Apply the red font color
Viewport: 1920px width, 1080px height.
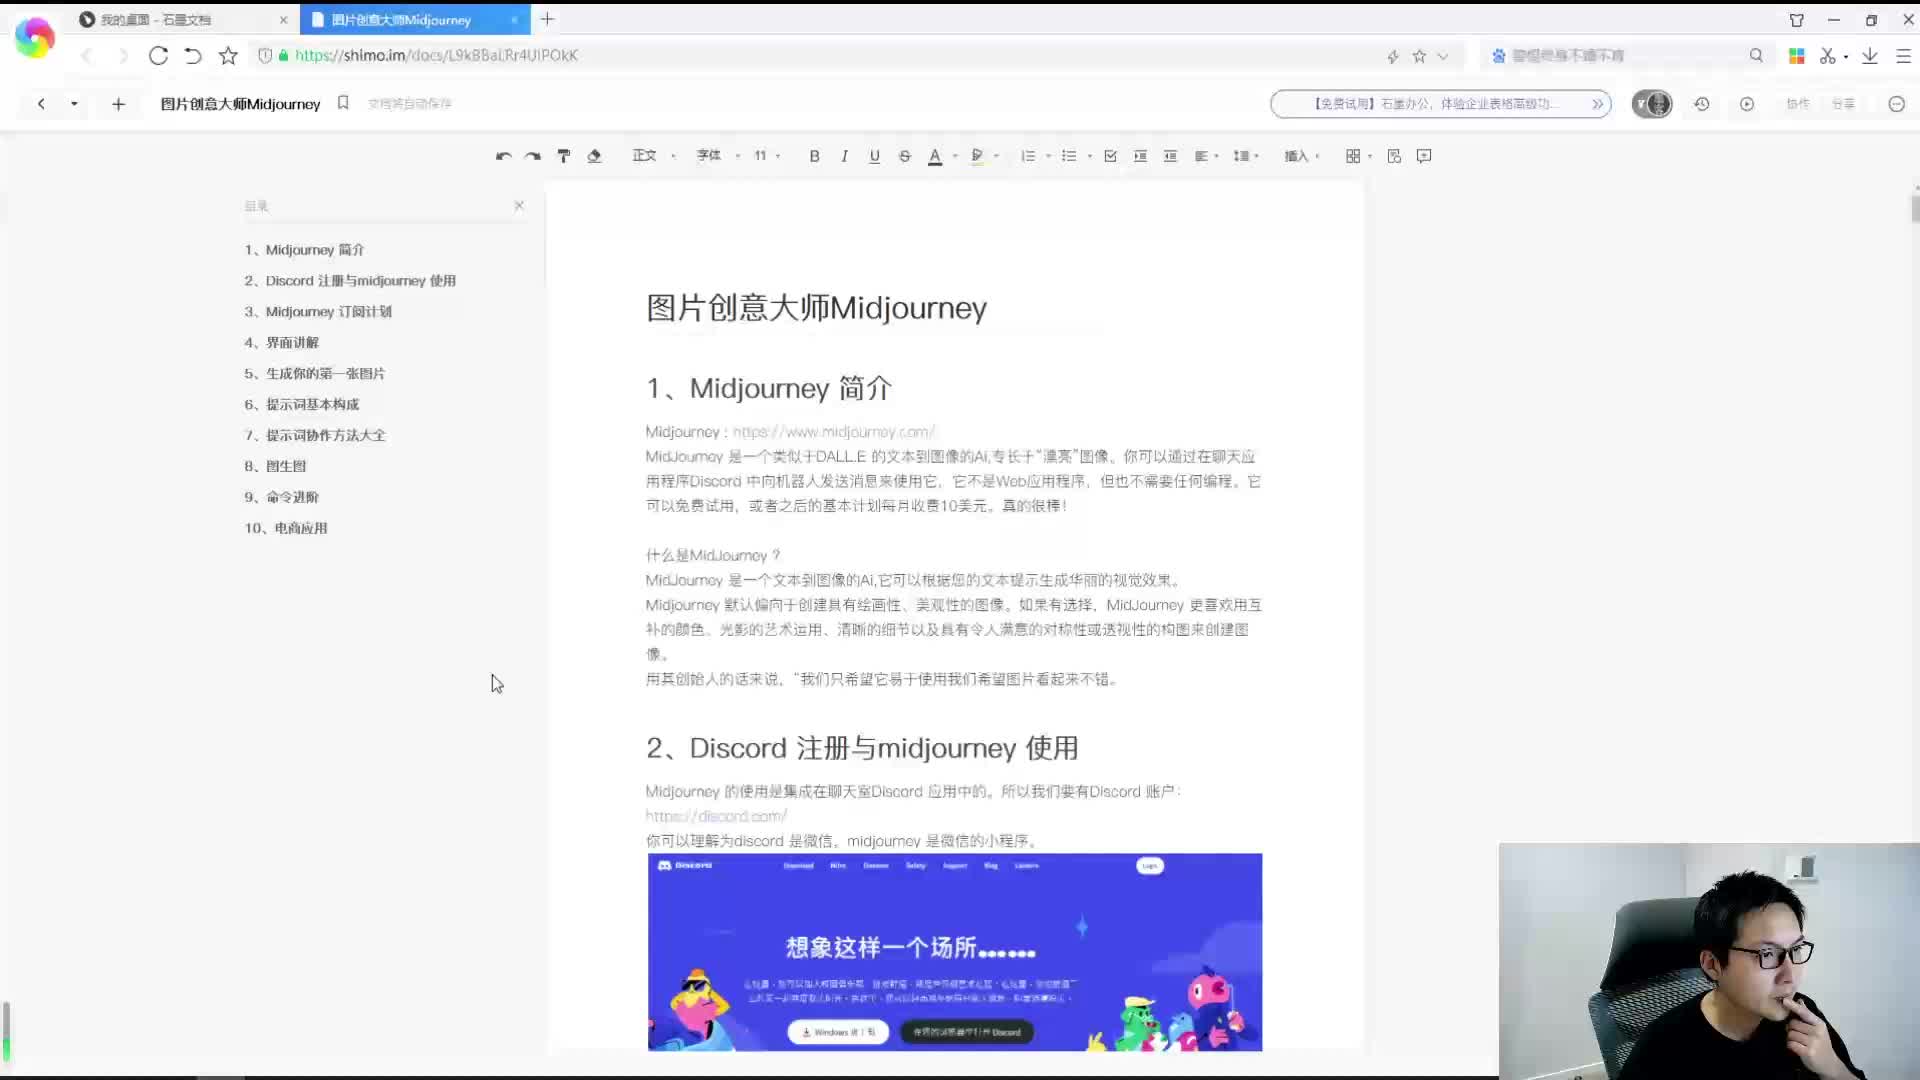click(x=935, y=156)
